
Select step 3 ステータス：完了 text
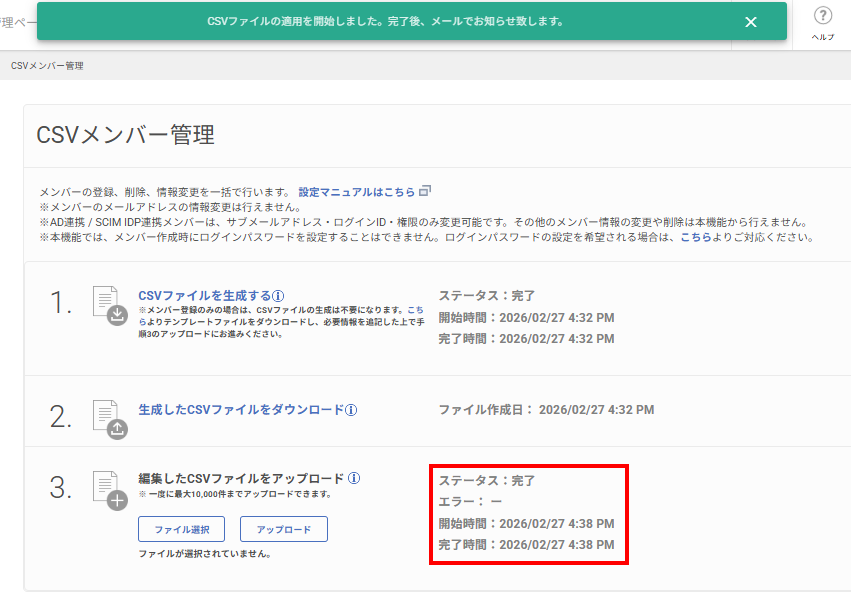[x=487, y=481]
